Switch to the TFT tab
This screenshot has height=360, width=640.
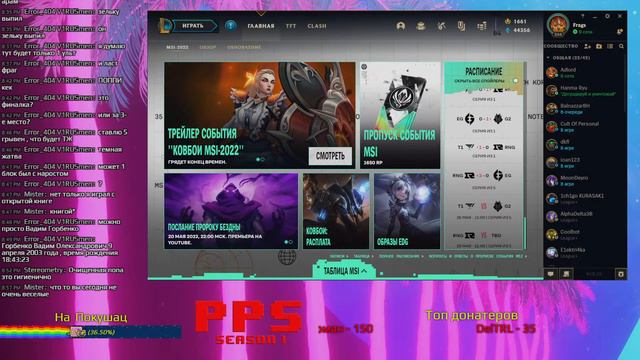[291, 26]
